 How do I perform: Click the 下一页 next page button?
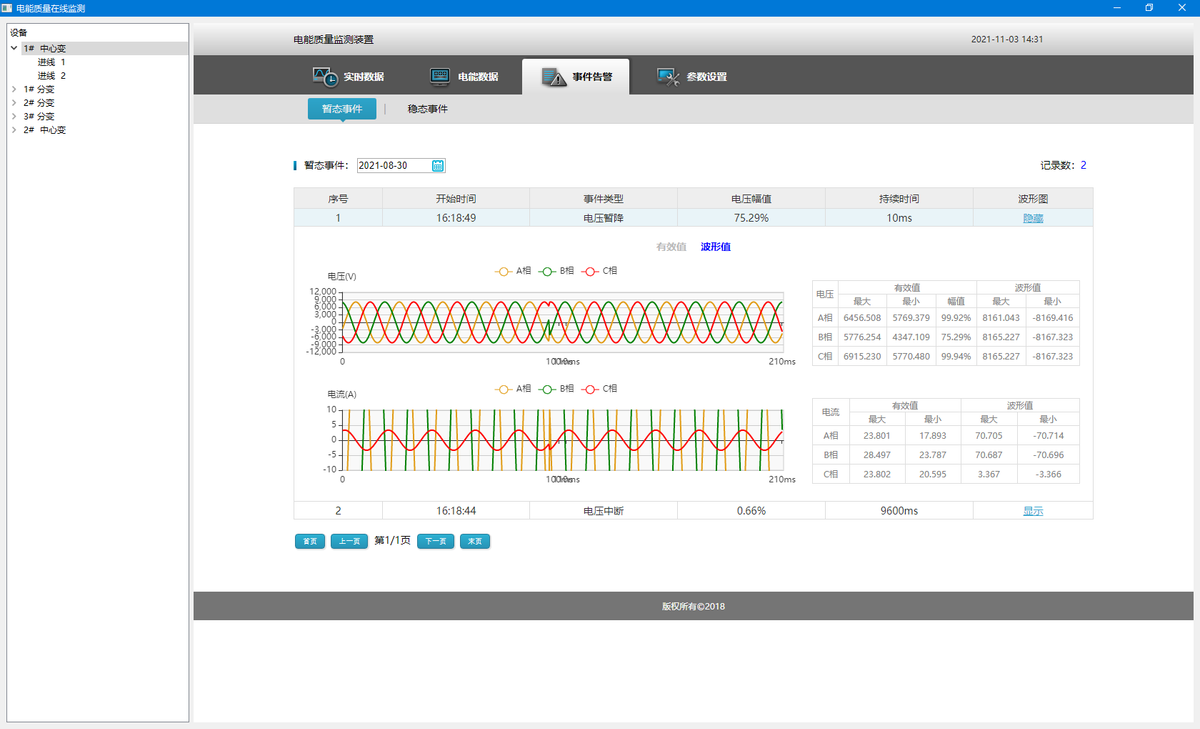click(x=435, y=541)
